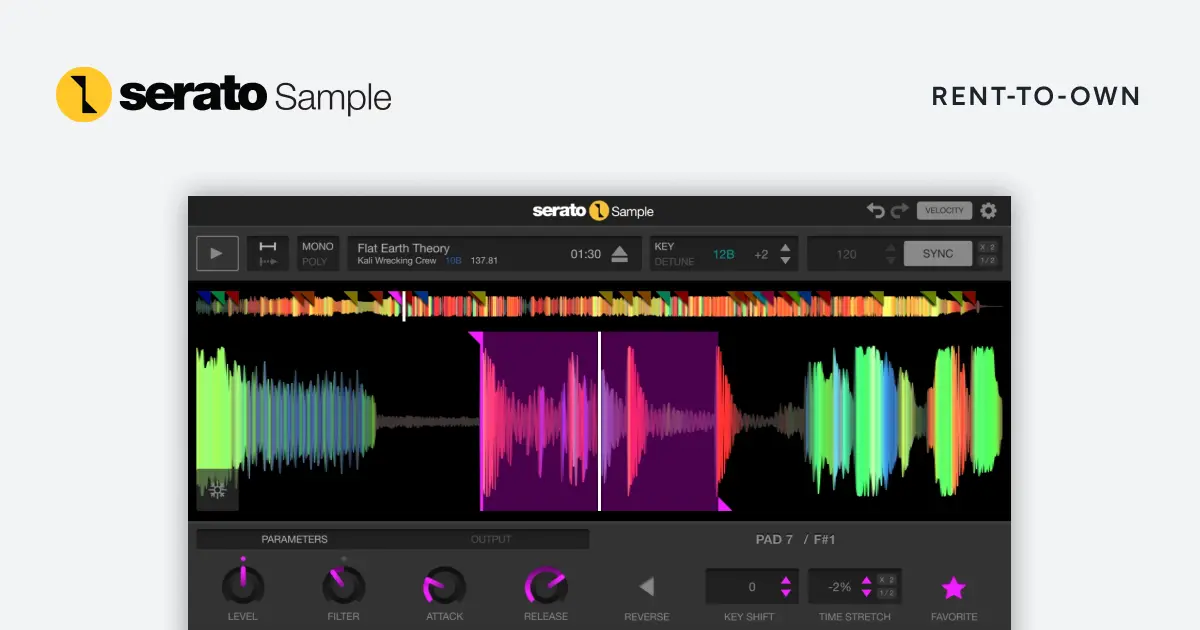The height and width of the screenshot is (630, 1200).
Task: Toggle the playback trigger mode icon
Action: (x=268, y=254)
